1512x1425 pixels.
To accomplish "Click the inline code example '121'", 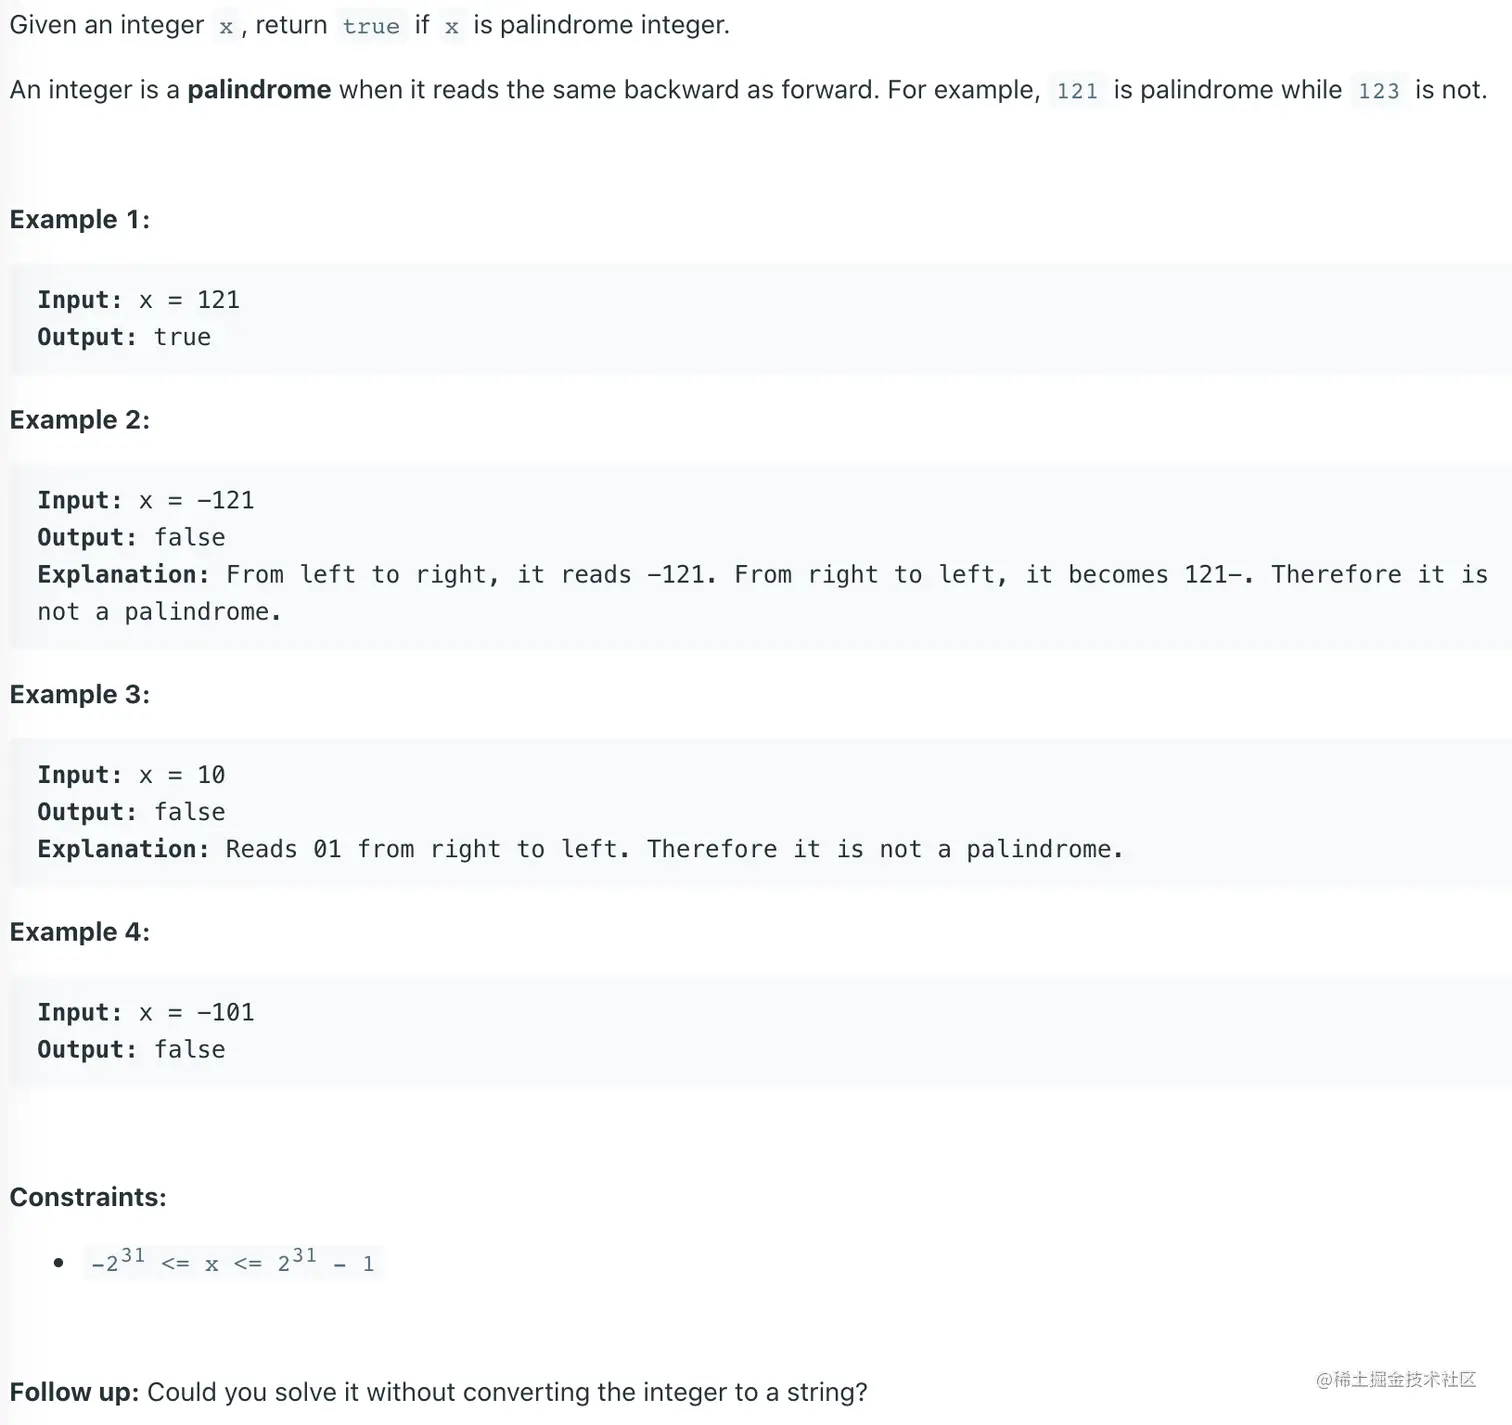I will 1077,91.
